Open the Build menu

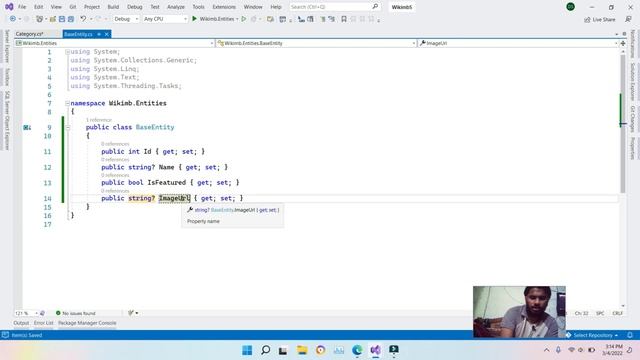(113, 7)
